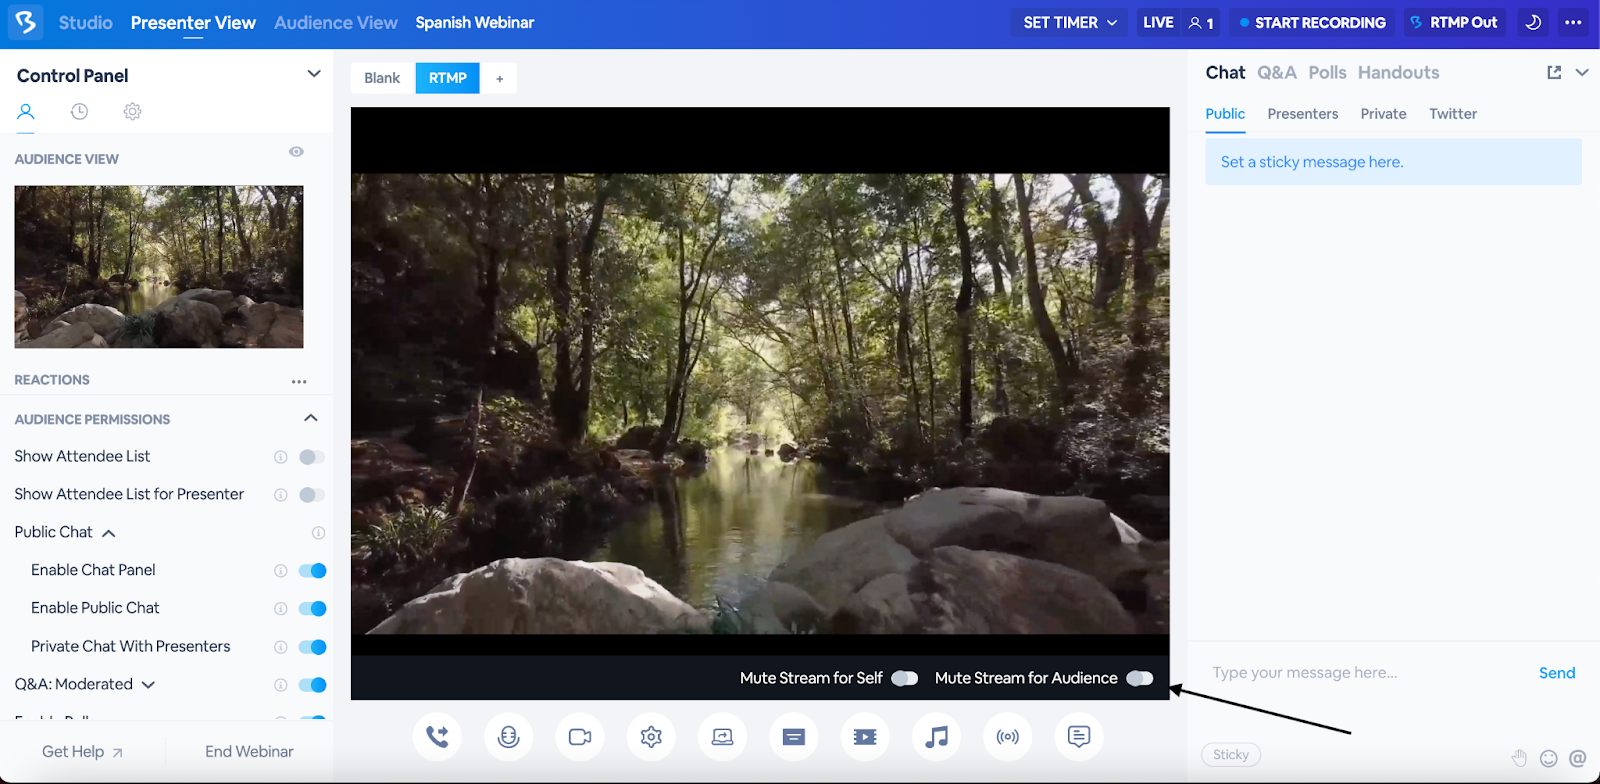Viewport: 1600px width, 784px height.
Task: Collapse Audience Permissions section
Action: (x=311, y=418)
